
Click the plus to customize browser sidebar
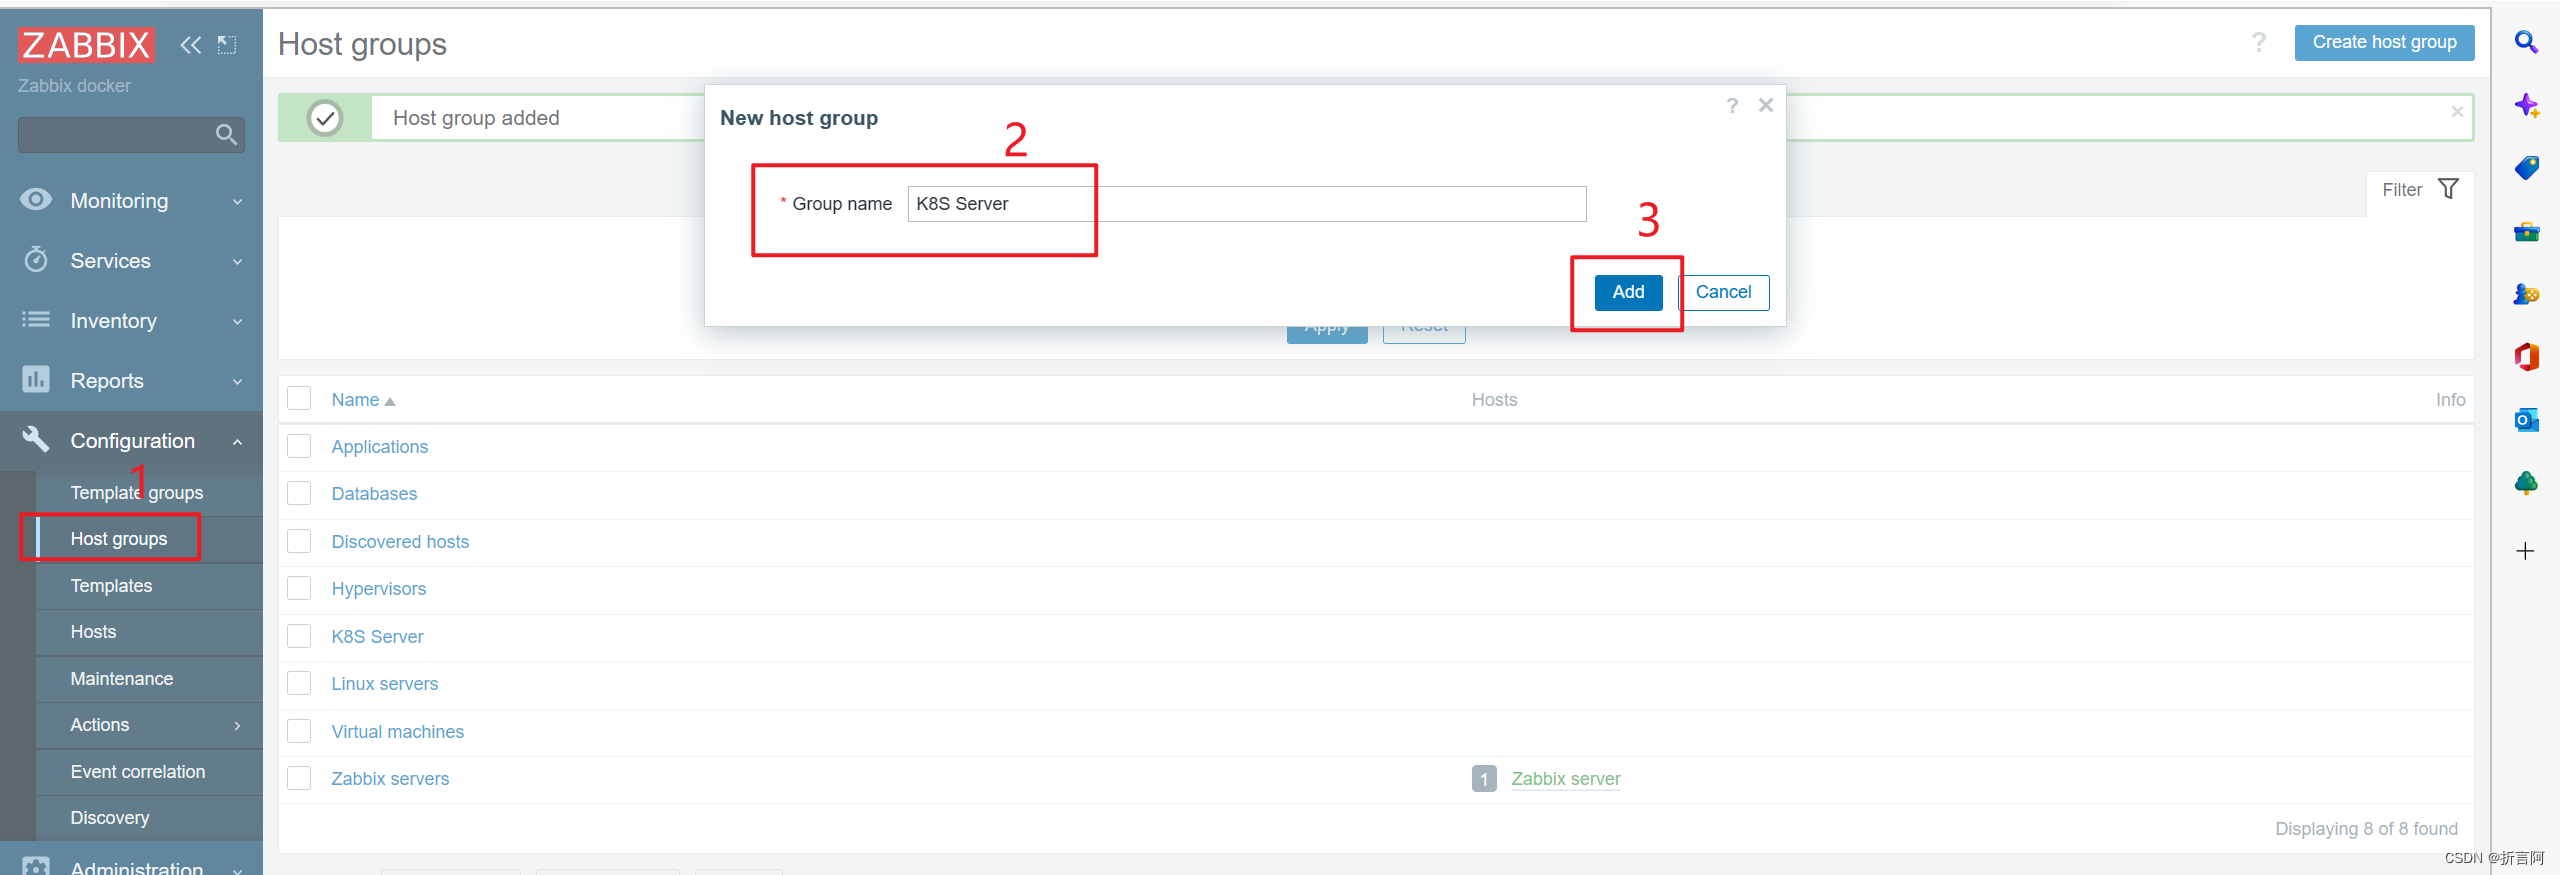tap(2525, 551)
